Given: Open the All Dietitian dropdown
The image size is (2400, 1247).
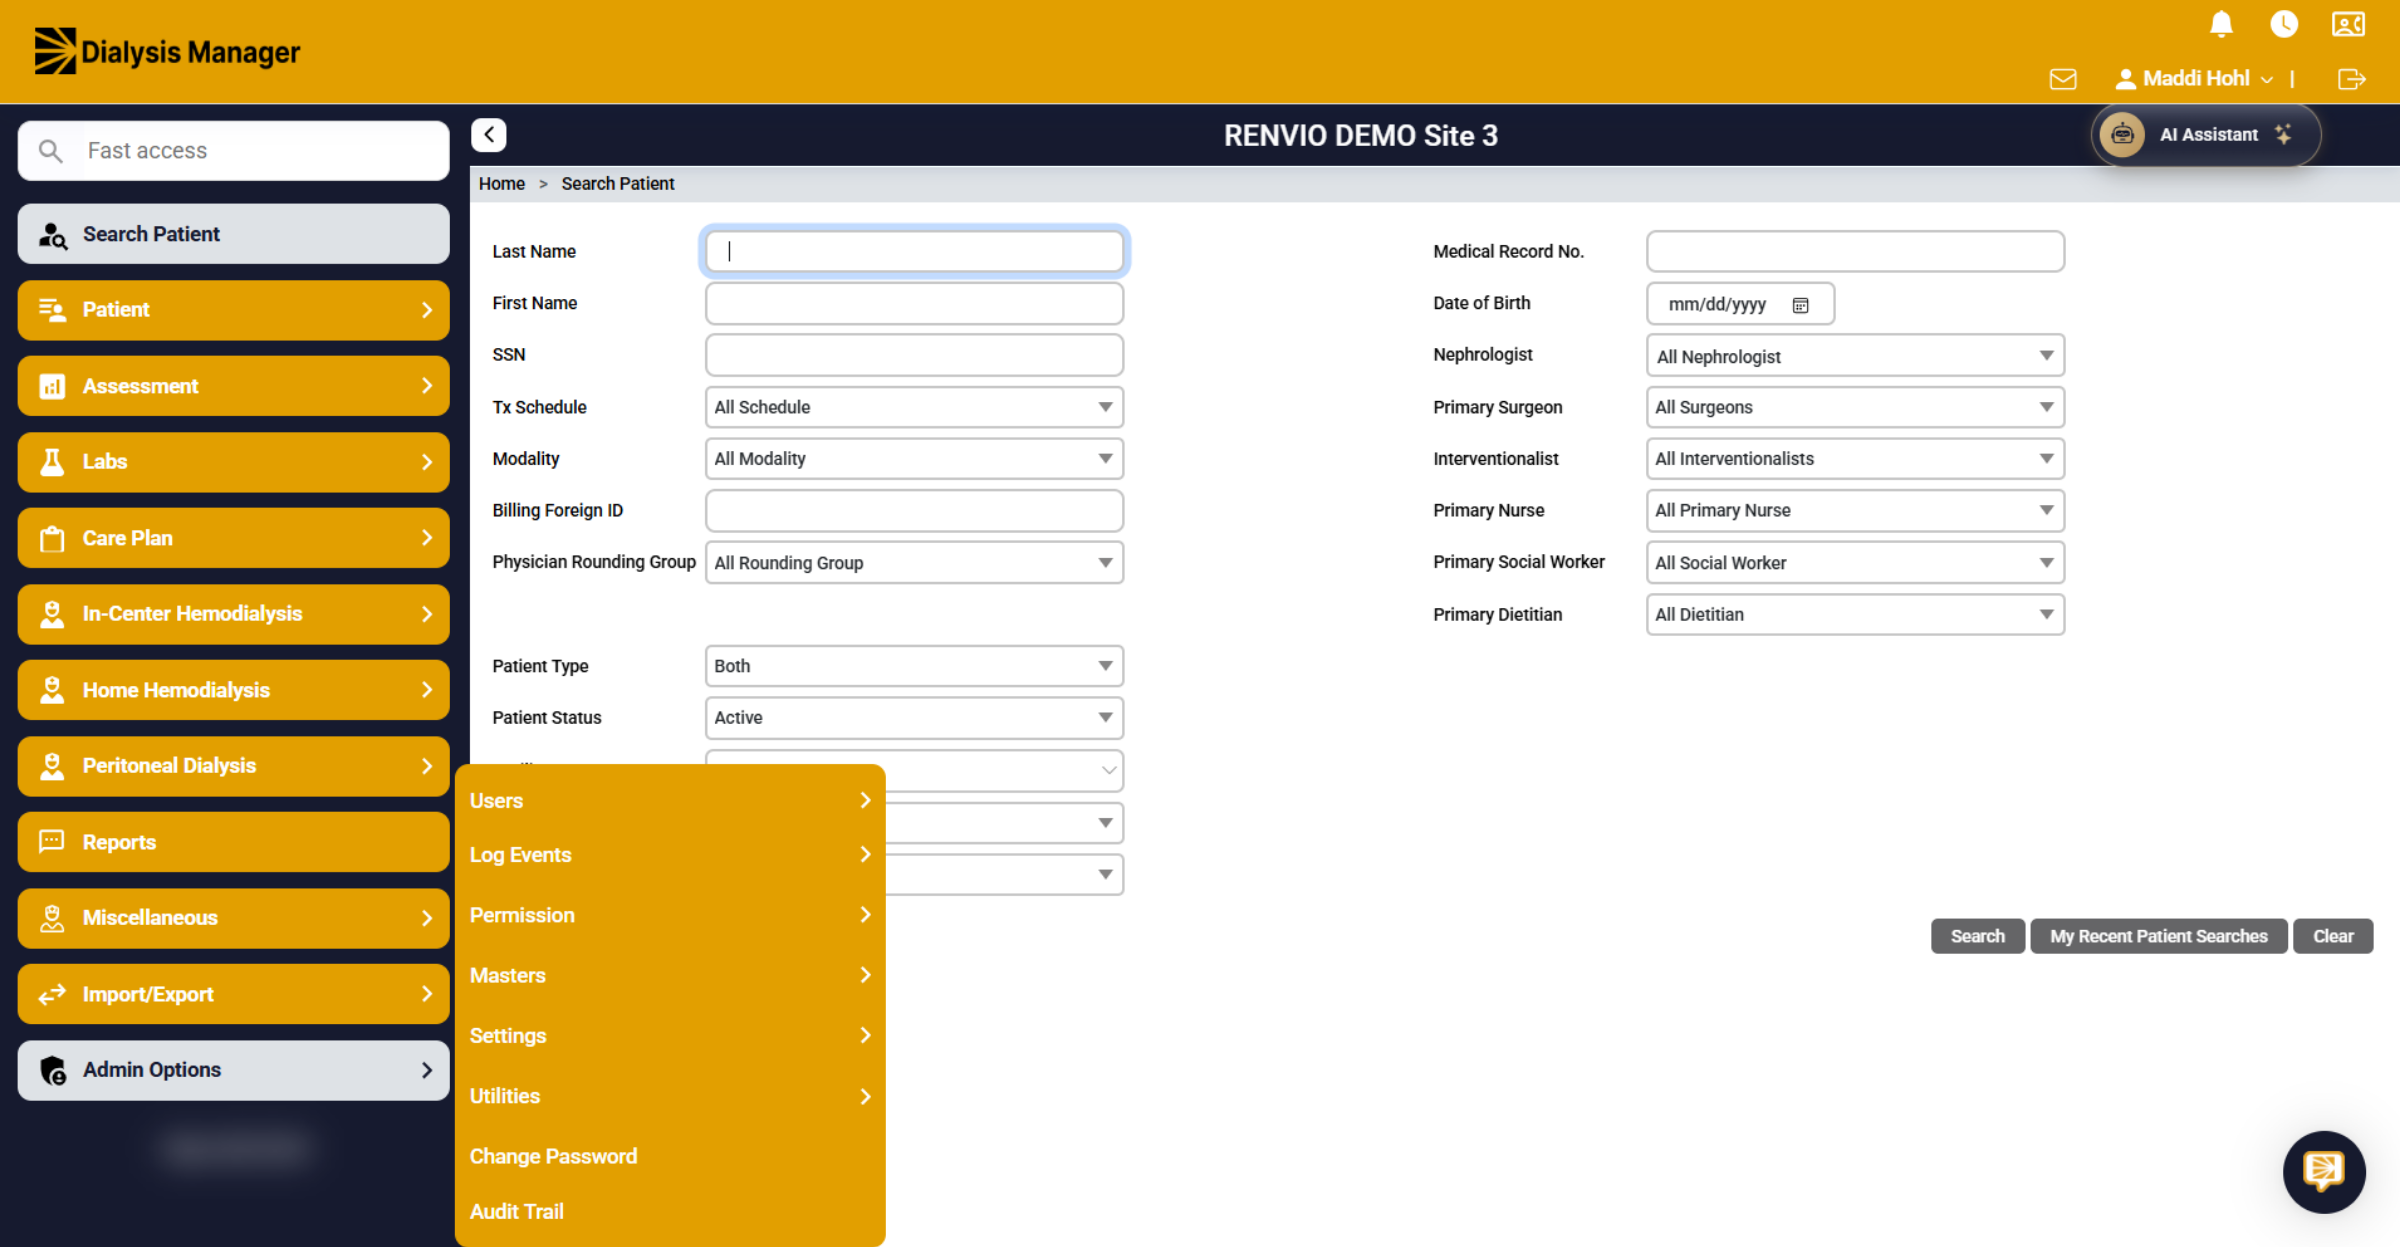Looking at the screenshot, I should 1855,615.
